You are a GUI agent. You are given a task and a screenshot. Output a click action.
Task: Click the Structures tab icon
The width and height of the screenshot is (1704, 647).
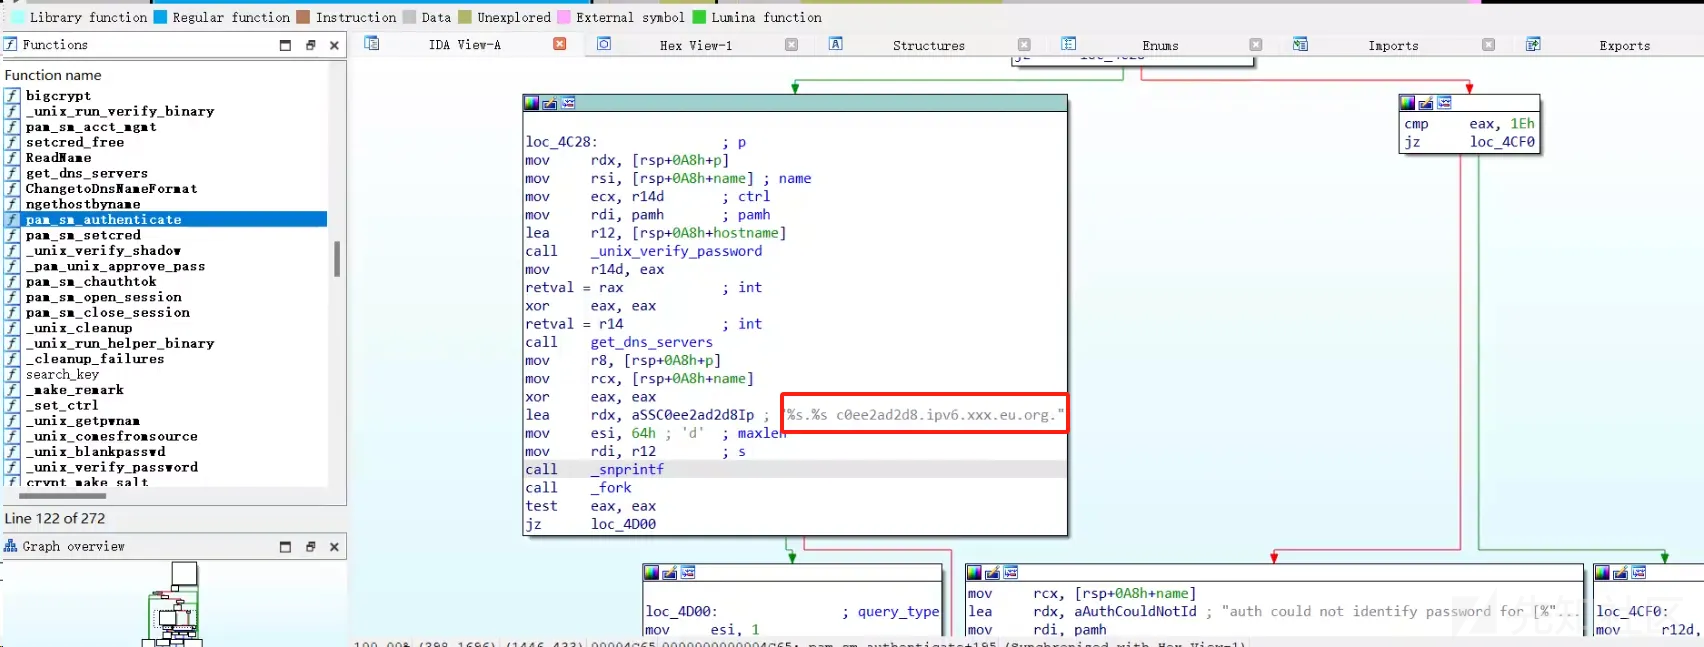[x=836, y=44]
